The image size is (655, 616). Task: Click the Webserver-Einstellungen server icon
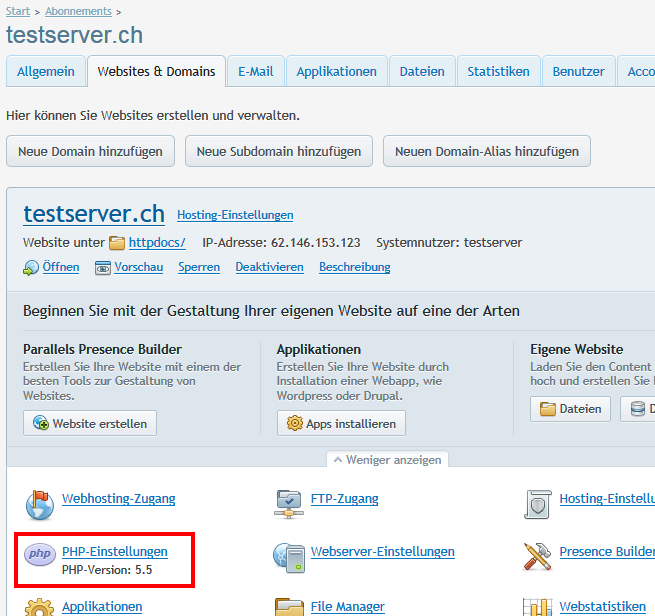coord(289,555)
